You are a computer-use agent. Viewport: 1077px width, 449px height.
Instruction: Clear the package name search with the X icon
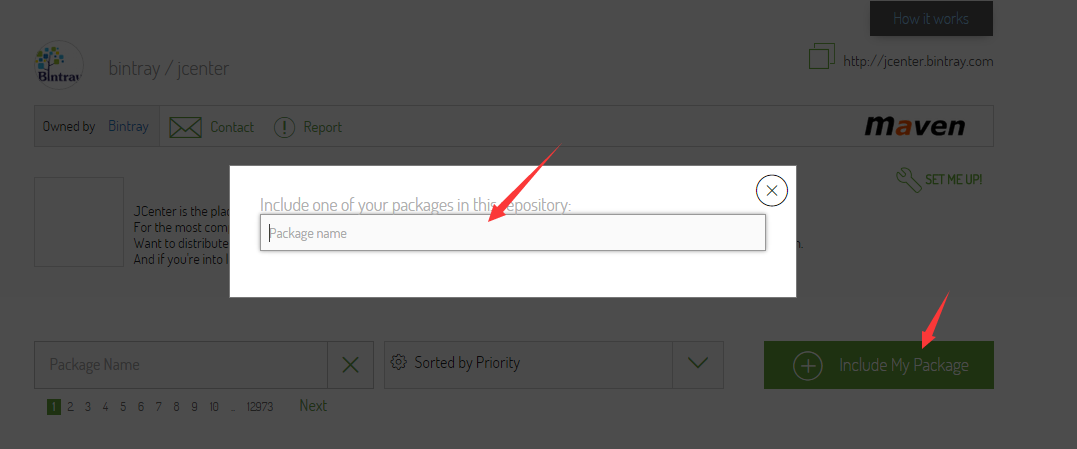click(x=350, y=365)
